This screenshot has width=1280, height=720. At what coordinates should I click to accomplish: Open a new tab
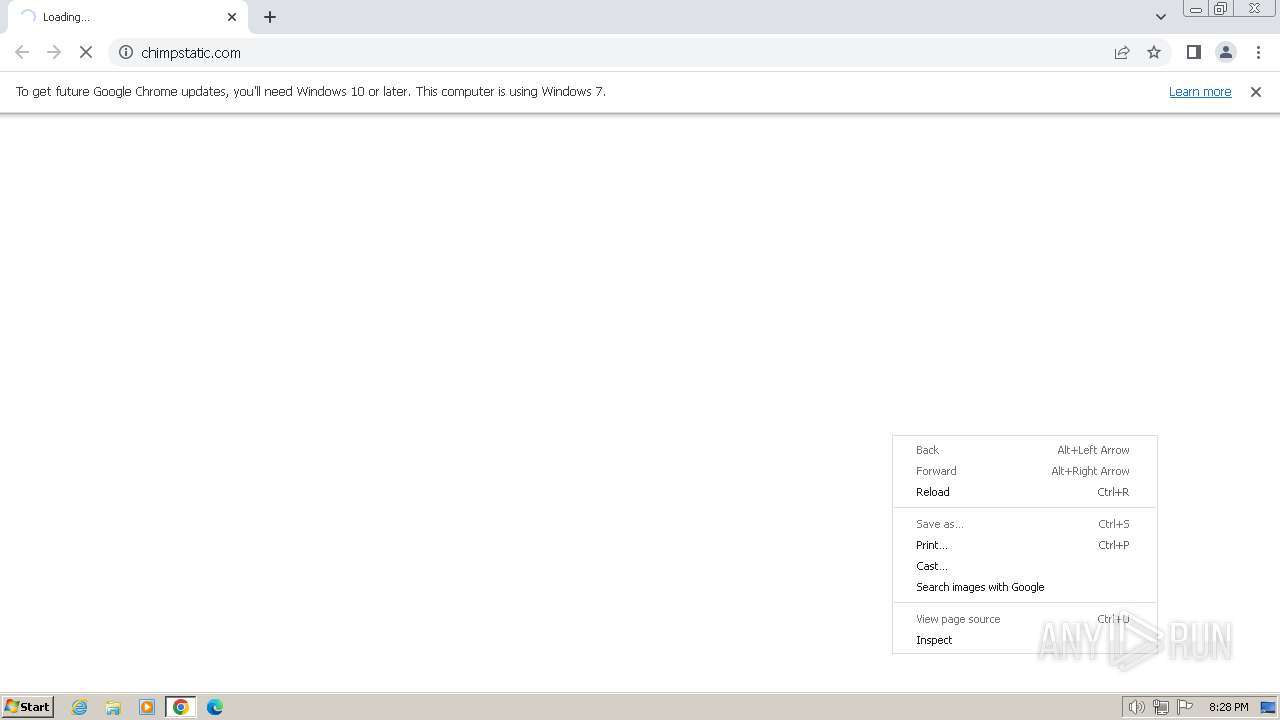click(270, 17)
